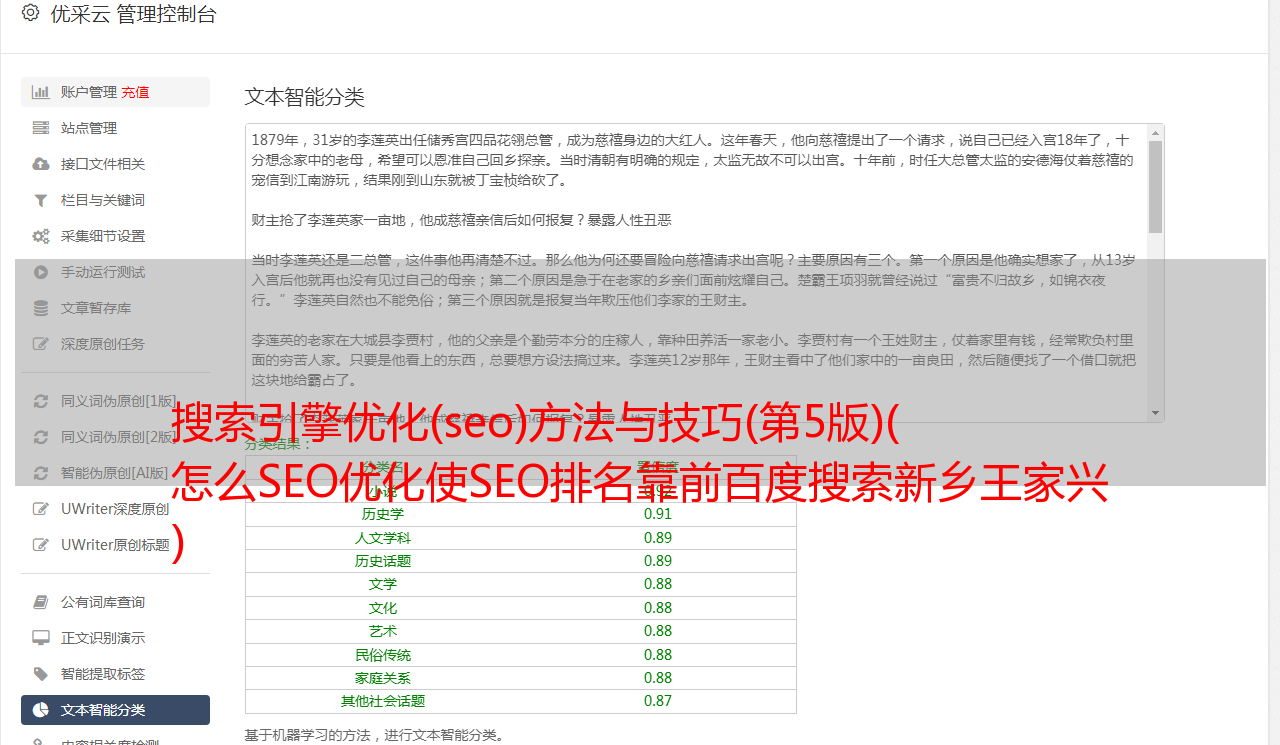Image resolution: width=1280 pixels, height=745 pixels.
Task: Click the server icon beside 站点管理
Action: (41, 128)
